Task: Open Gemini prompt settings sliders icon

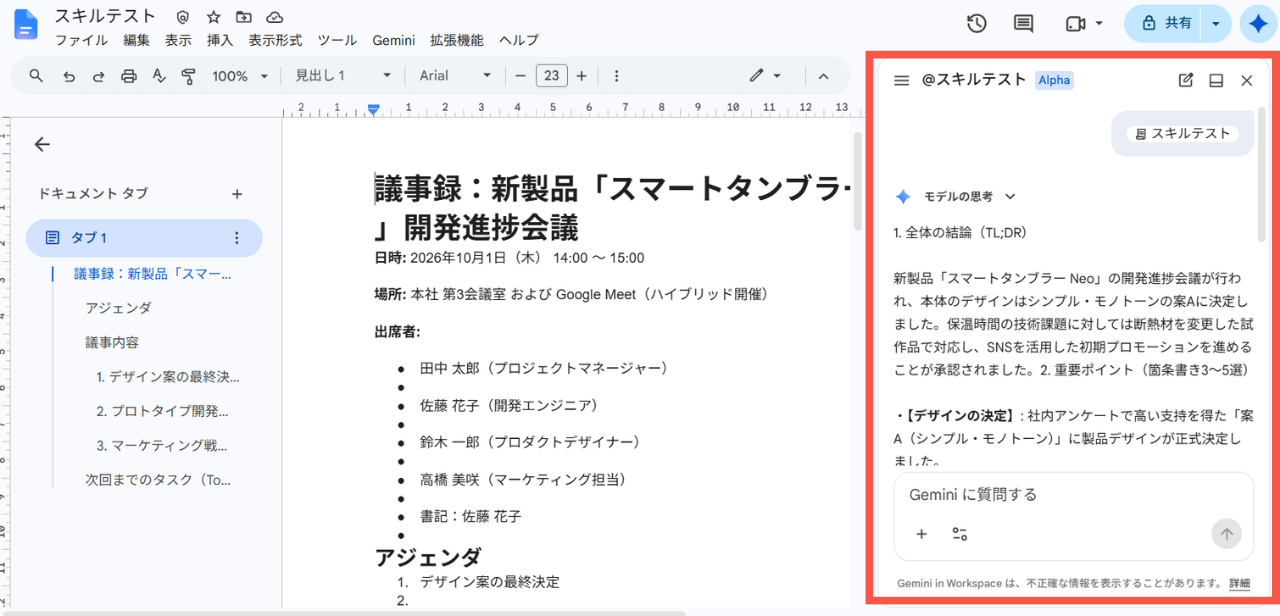Action: [x=959, y=534]
